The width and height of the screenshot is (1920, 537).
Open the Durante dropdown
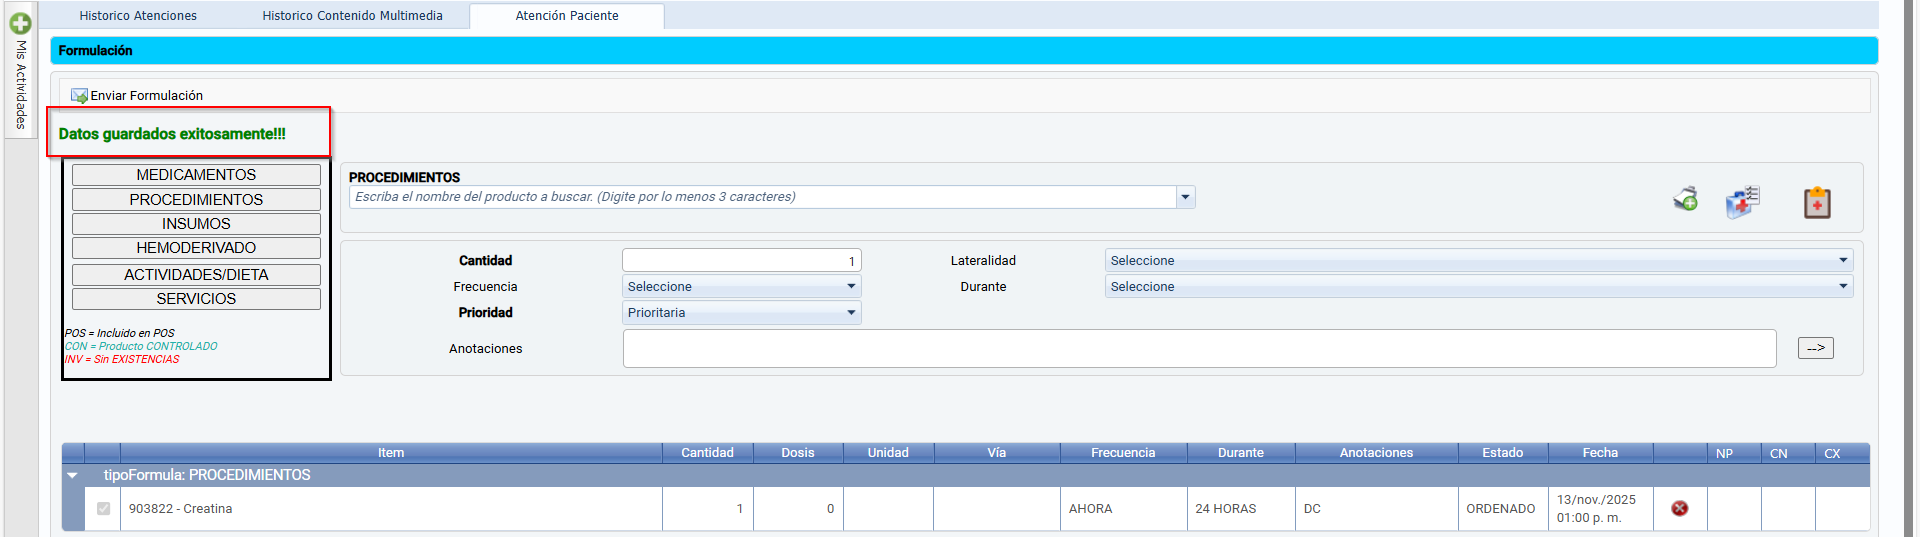pos(1478,287)
